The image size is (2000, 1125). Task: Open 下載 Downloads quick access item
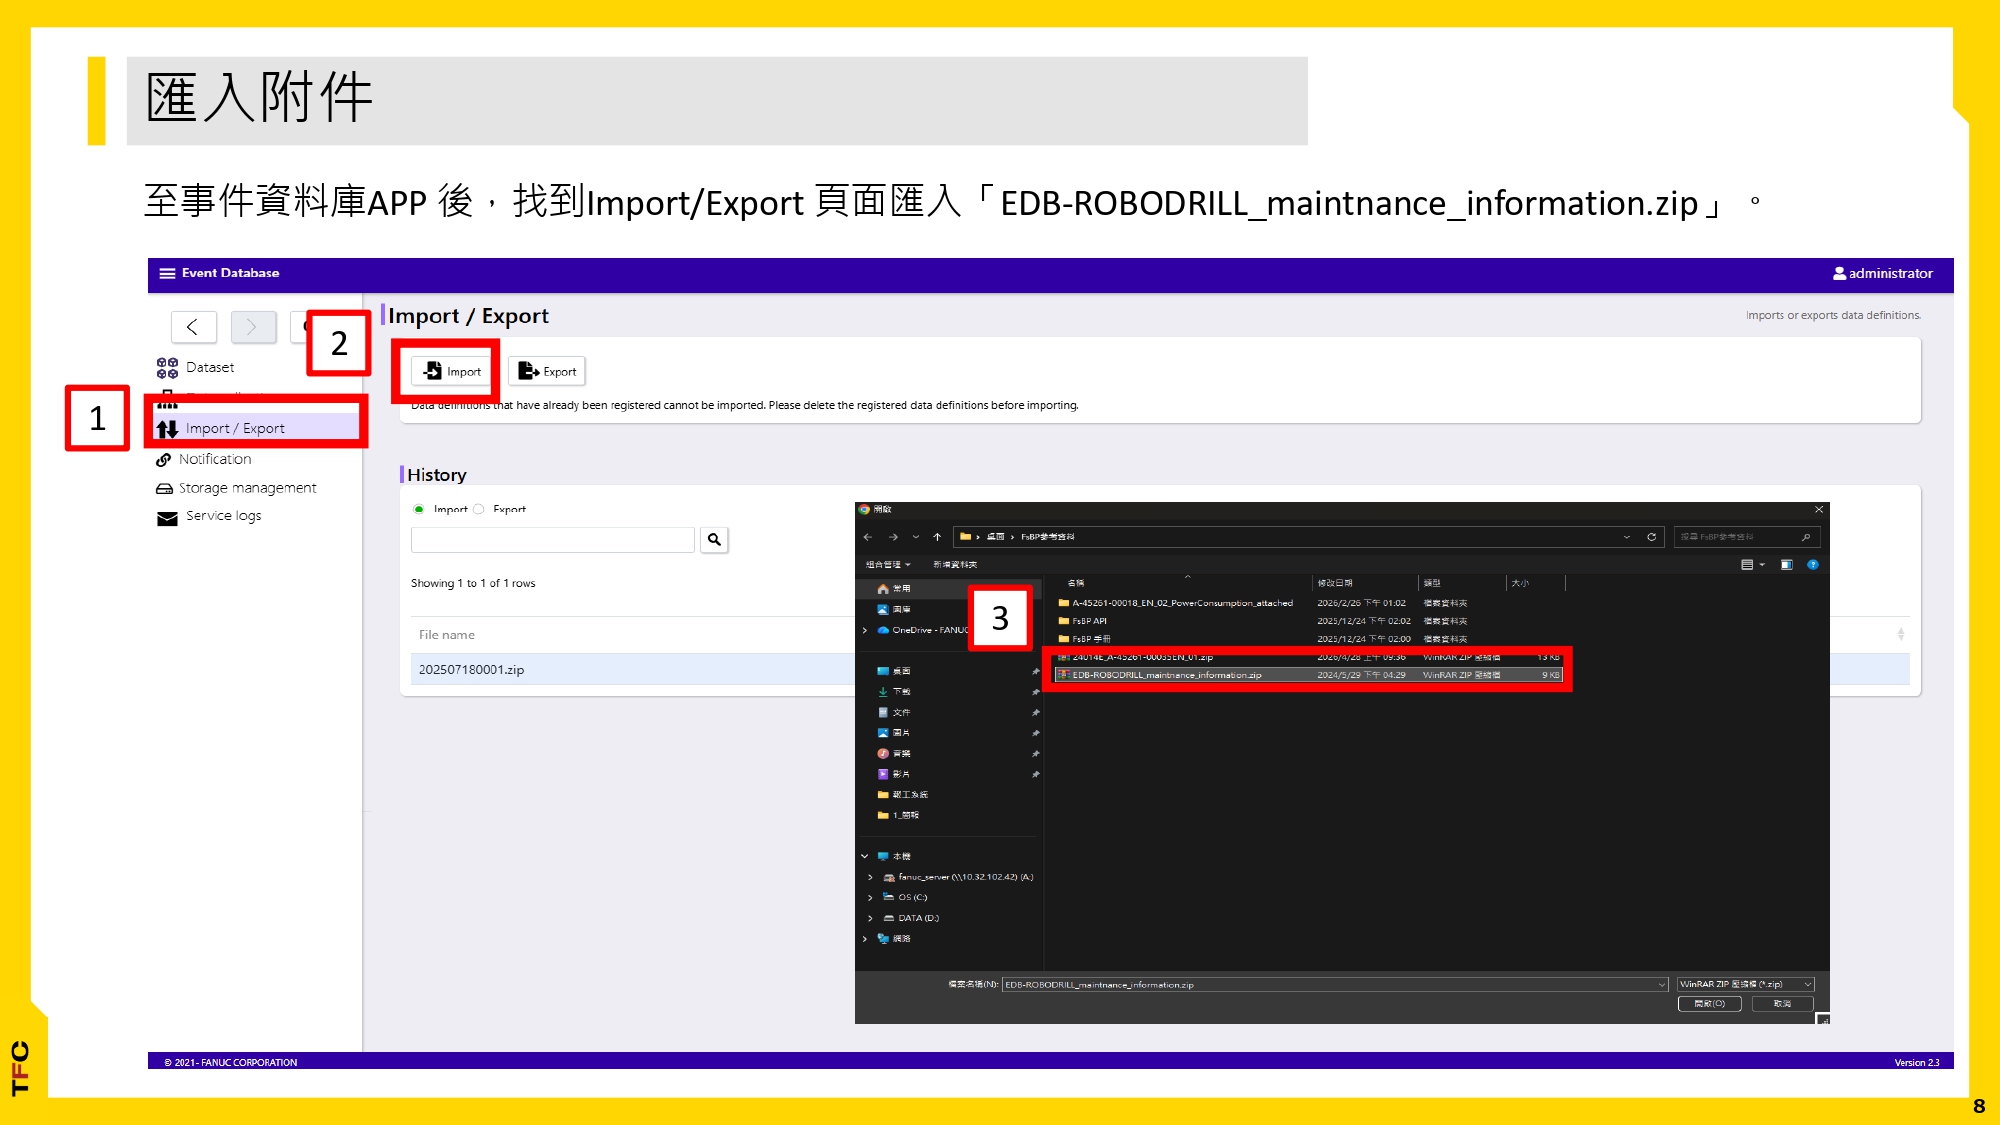click(895, 692)
